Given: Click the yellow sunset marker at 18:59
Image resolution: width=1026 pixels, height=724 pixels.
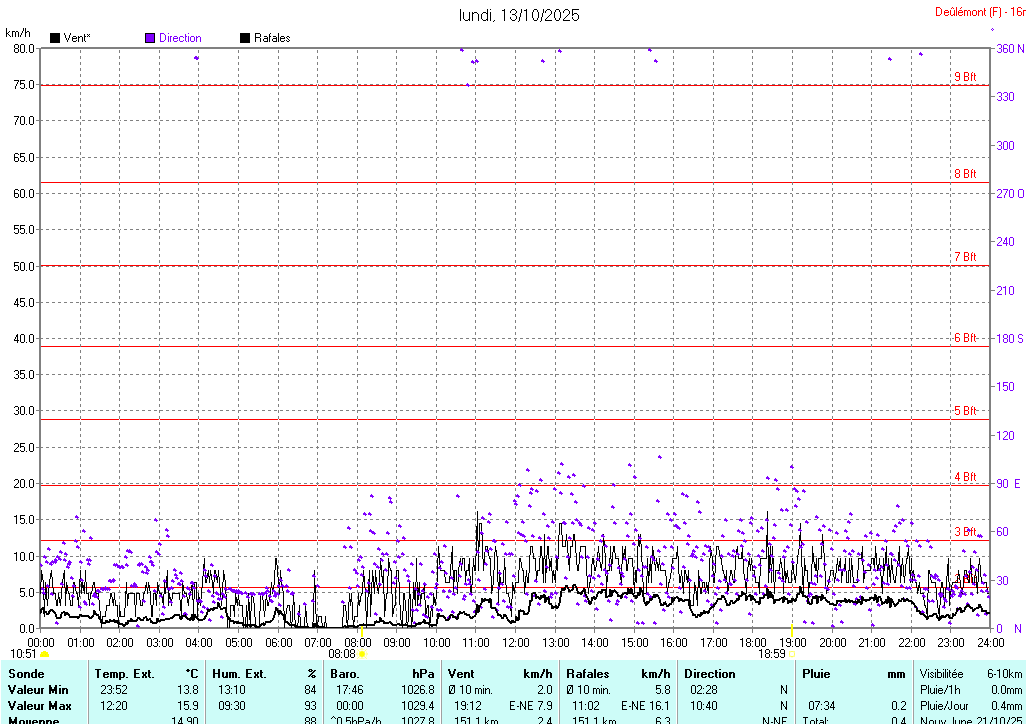Looking at the screenshot, I should (x=792, y=653).
